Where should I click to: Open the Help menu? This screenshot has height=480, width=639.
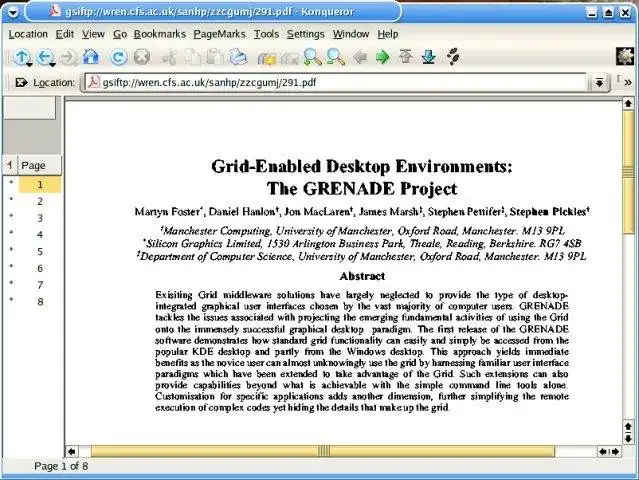coord(388,34)
